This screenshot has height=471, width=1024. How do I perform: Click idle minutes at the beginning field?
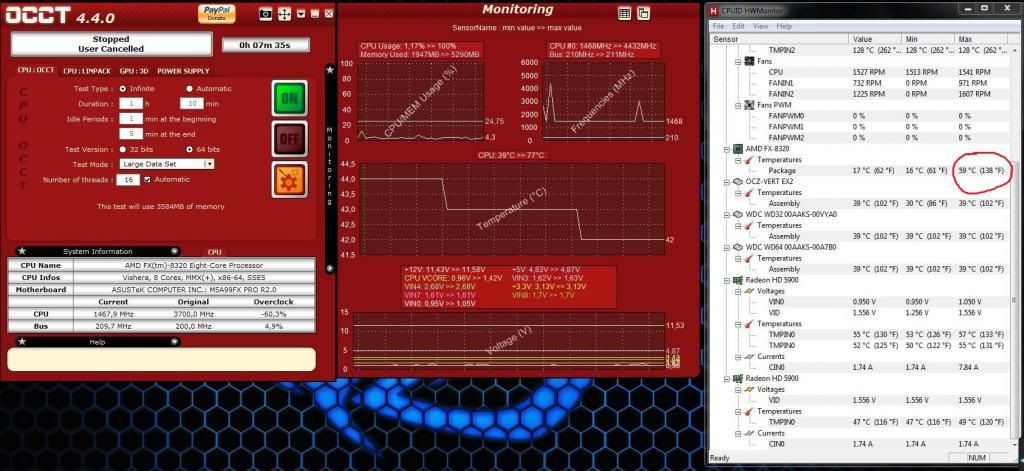click(x=131, y=119)
